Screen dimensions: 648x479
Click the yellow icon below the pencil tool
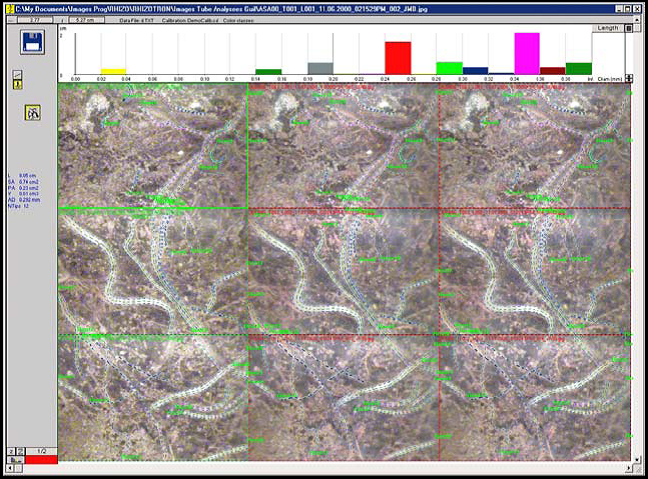click(17, 86)
